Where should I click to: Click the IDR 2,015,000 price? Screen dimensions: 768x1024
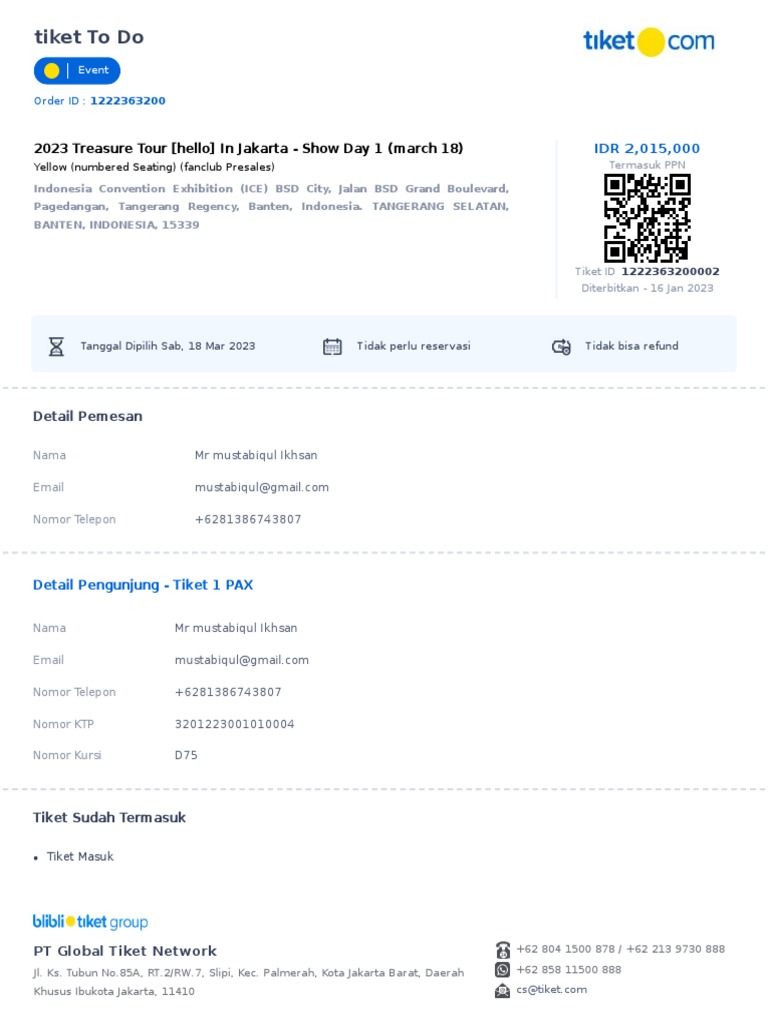647,148
